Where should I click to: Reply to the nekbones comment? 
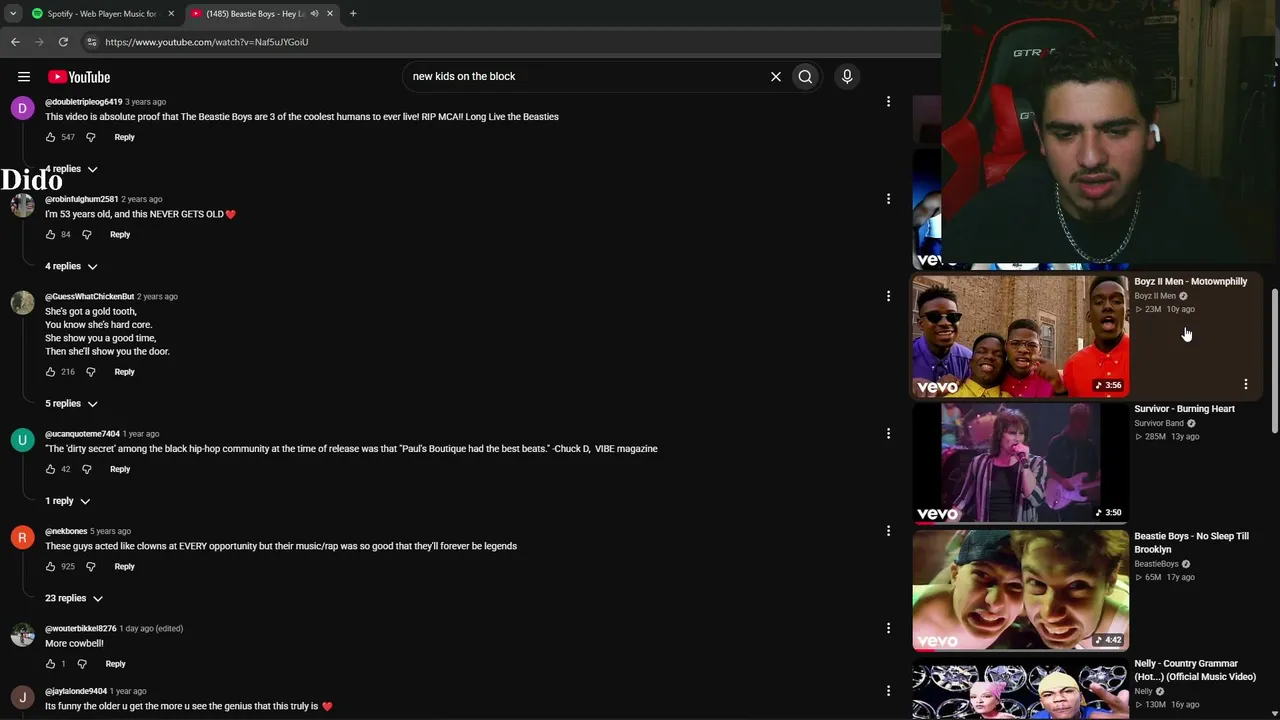[124, 566]
